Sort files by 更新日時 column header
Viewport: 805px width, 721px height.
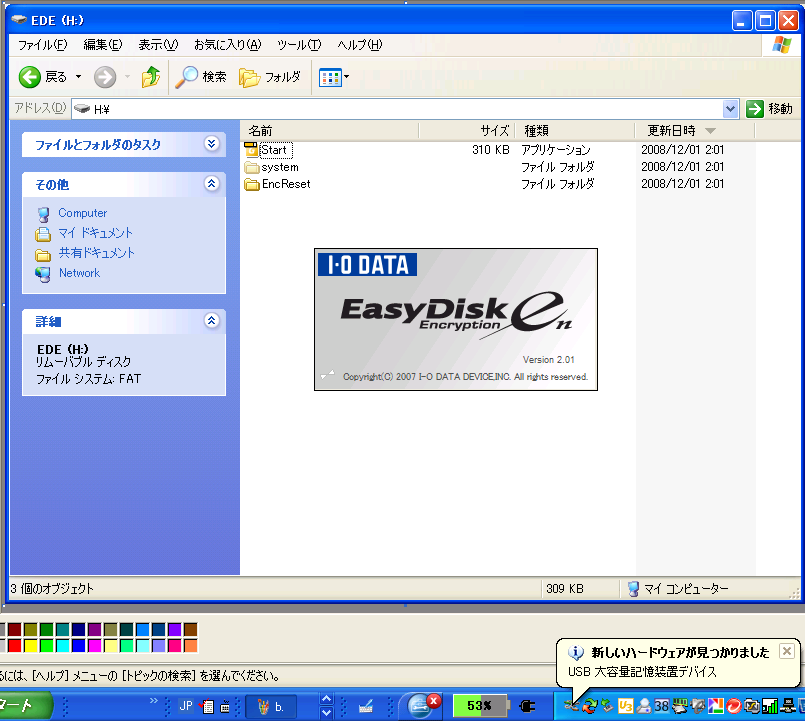670,131
